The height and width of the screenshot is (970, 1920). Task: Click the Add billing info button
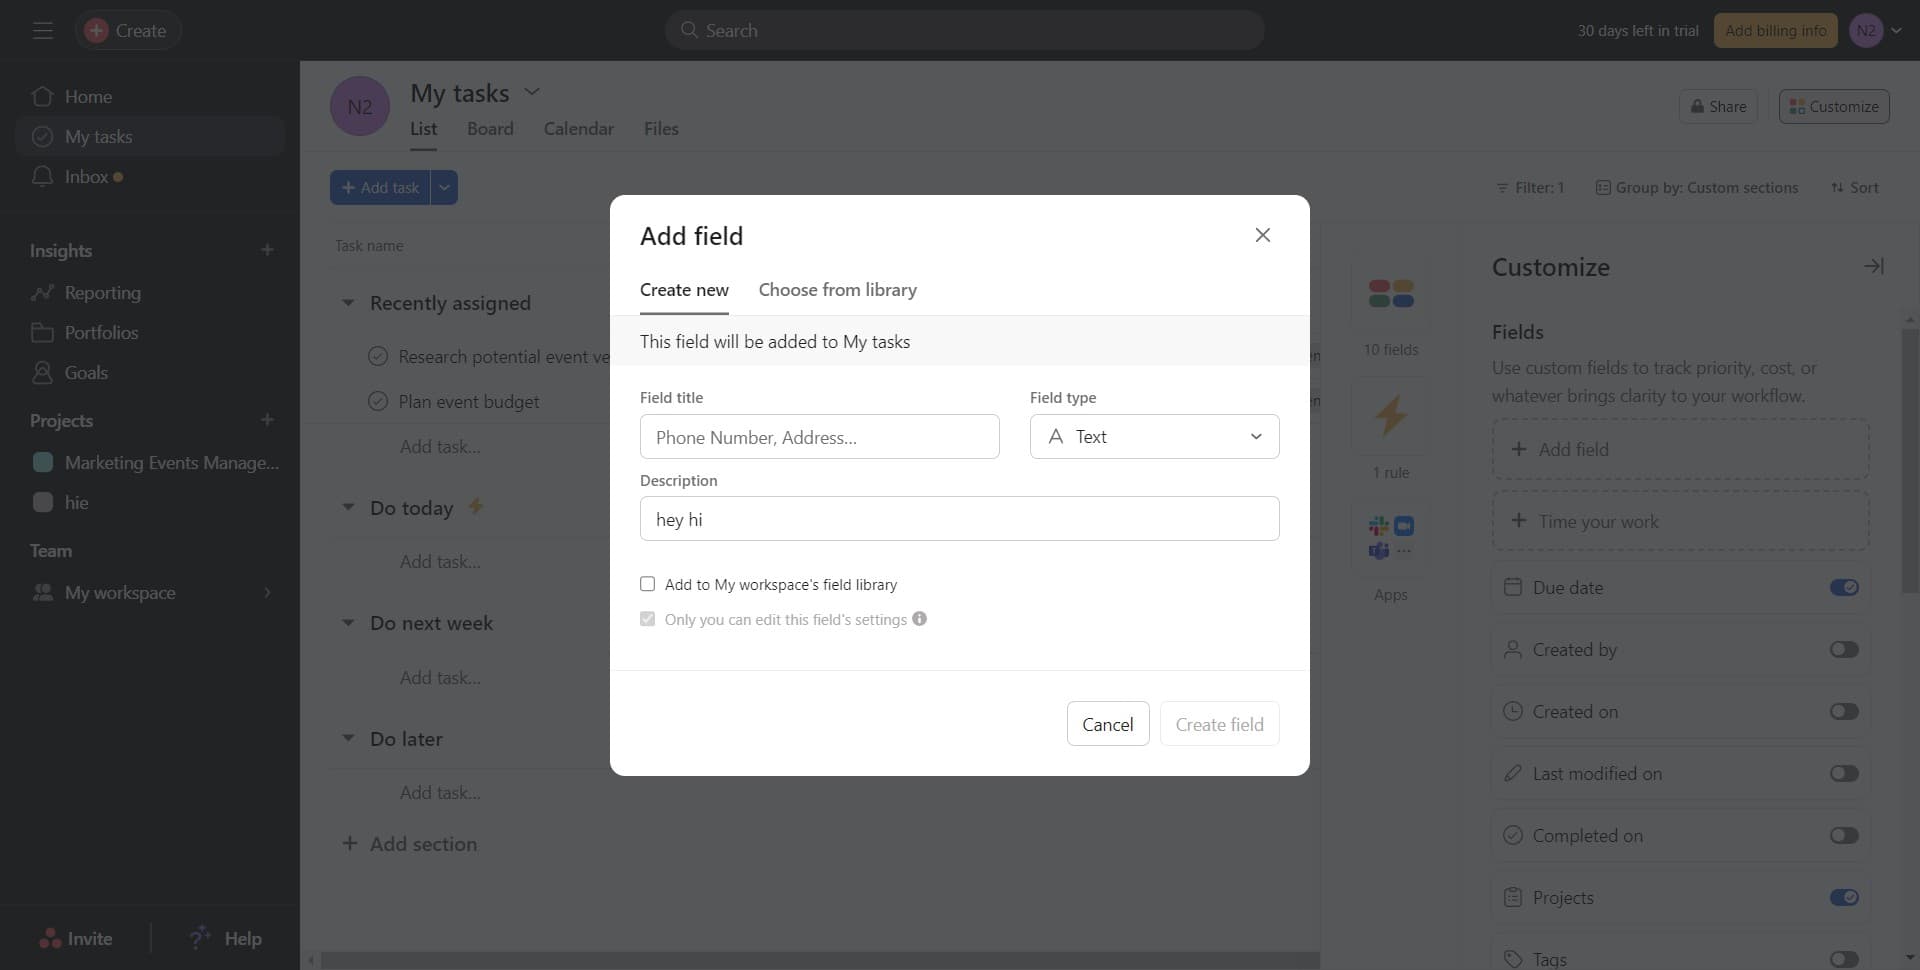(x=1775, y=31)
